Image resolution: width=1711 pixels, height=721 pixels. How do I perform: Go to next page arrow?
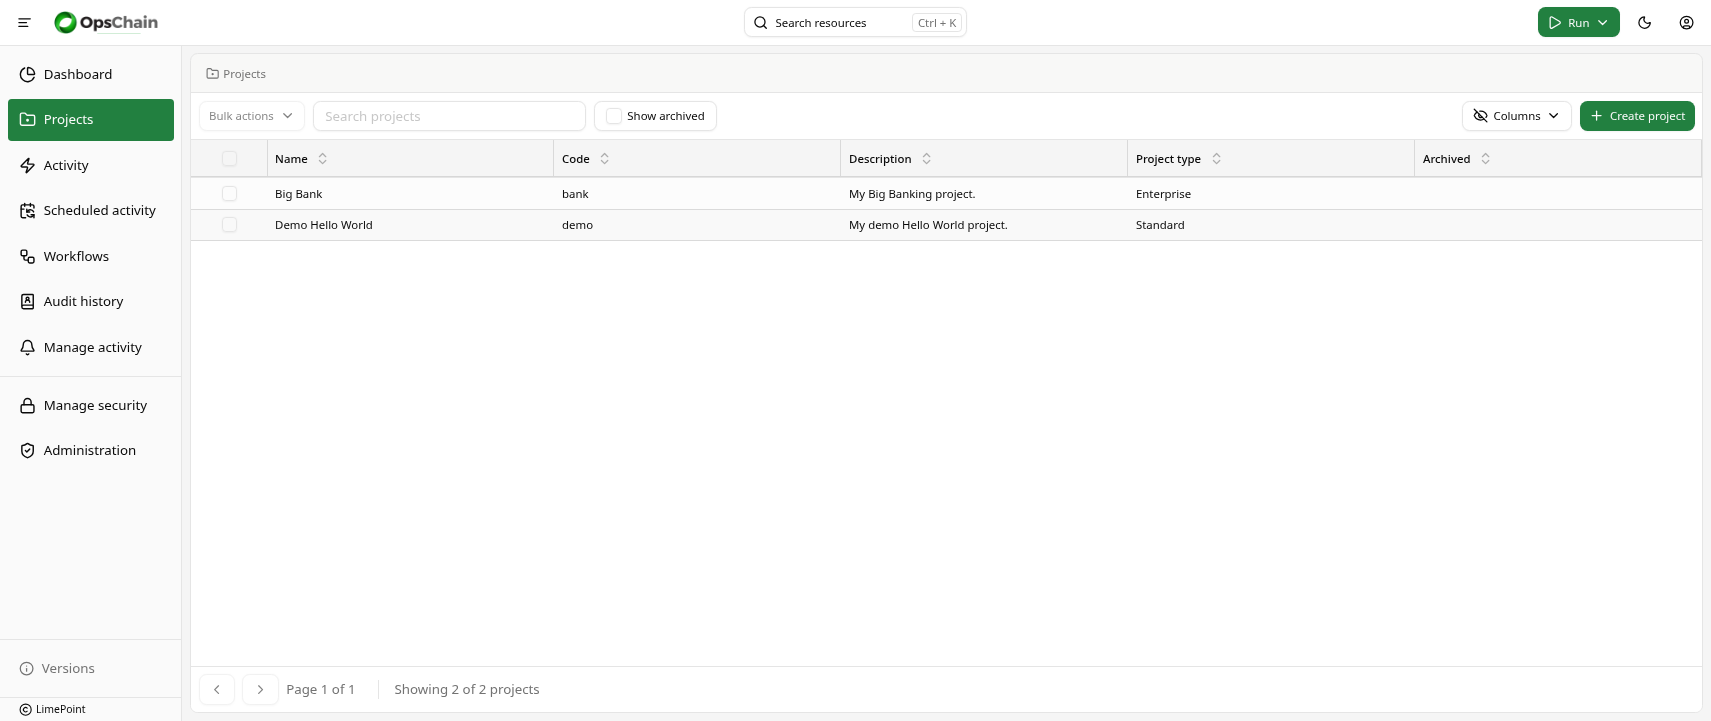[260, 689]
